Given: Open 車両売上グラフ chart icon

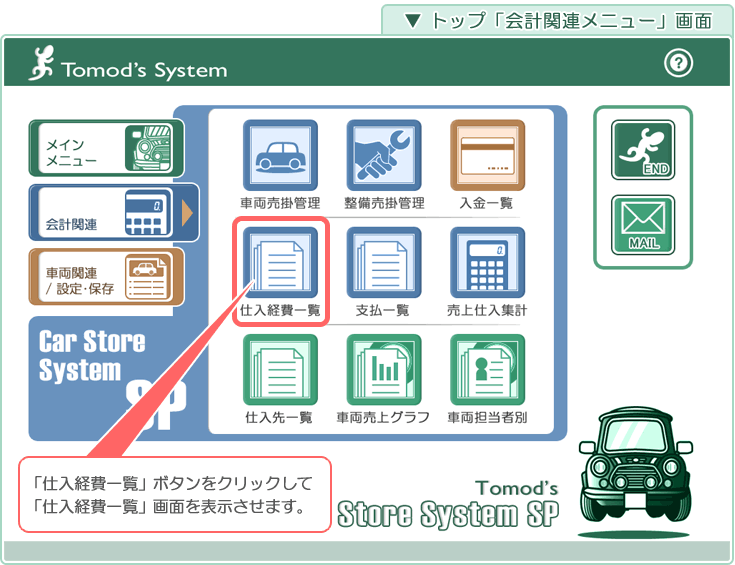Looking at the screenshot, I should click(384, 369).
